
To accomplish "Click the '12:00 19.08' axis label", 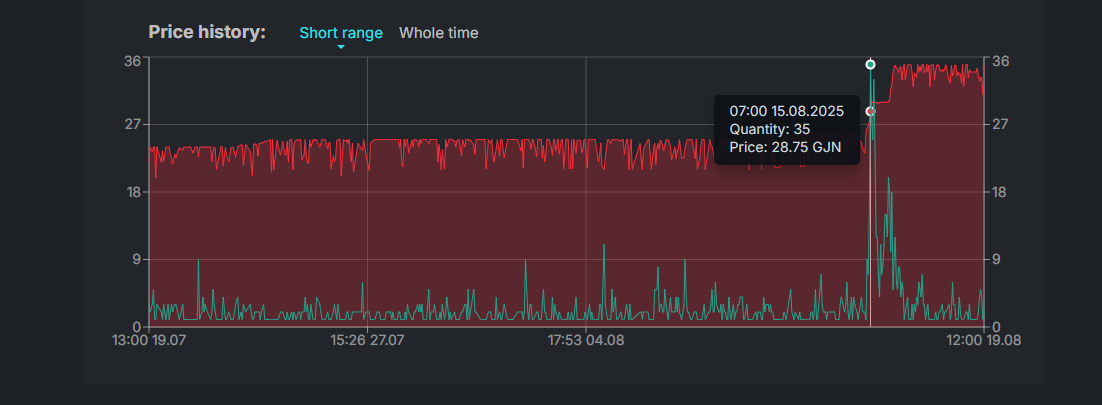I will pos(983,340).
